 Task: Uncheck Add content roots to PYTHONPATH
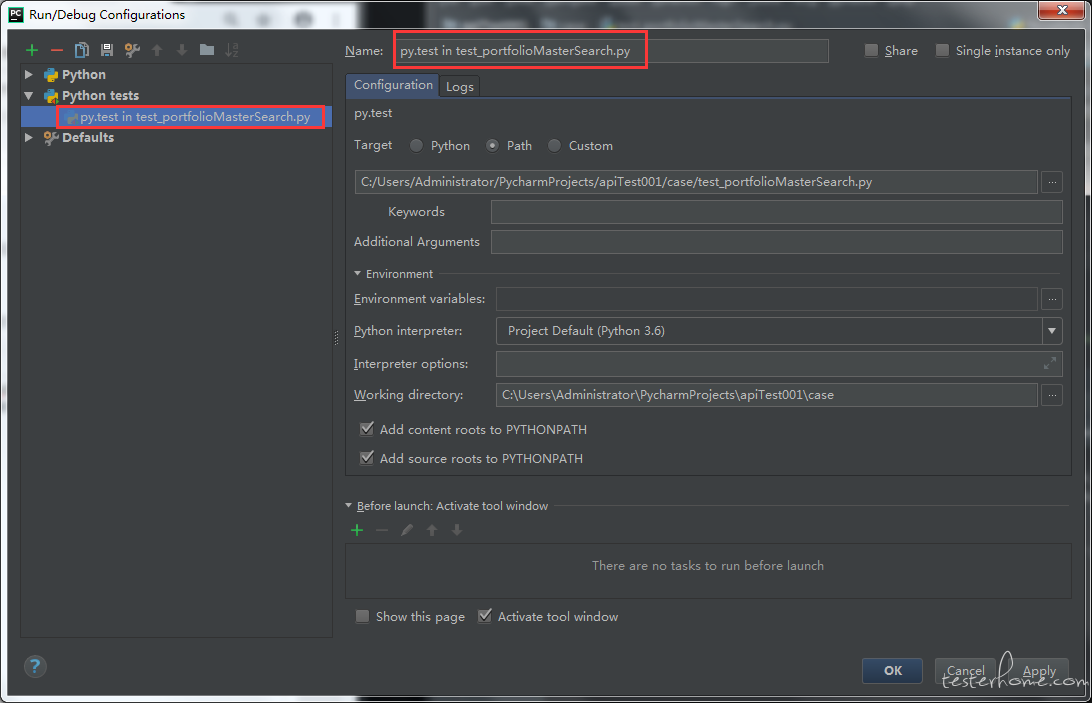tap(366, 429)
